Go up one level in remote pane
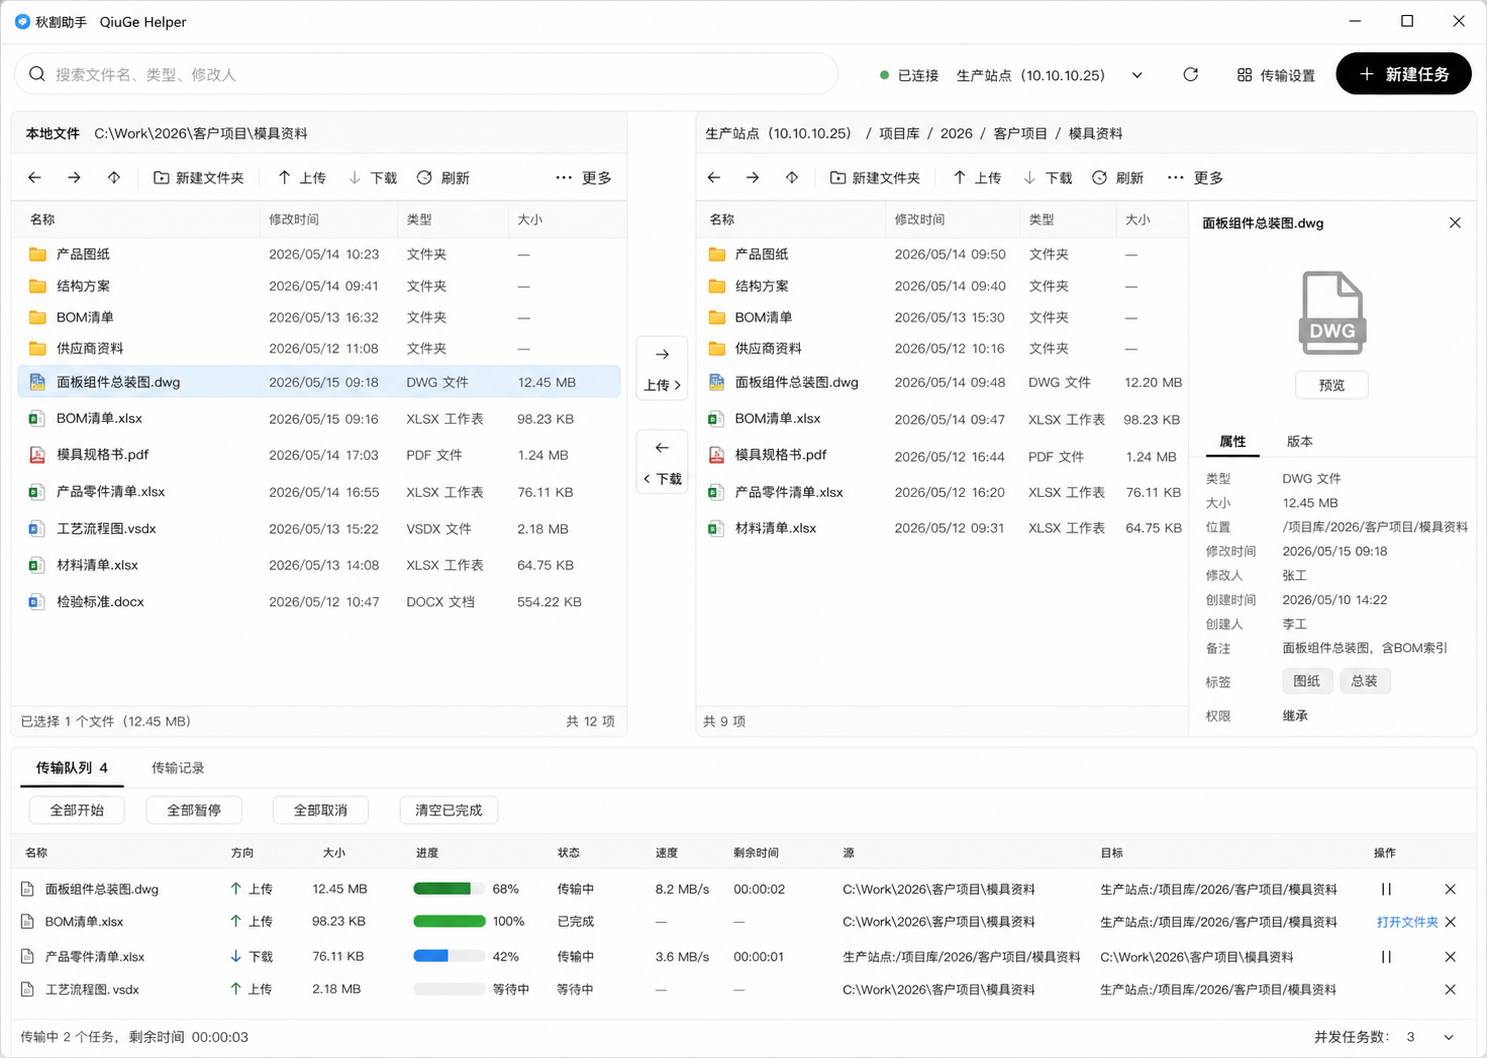Screen dimensions: 1487x1058 [x=792, y=177]
